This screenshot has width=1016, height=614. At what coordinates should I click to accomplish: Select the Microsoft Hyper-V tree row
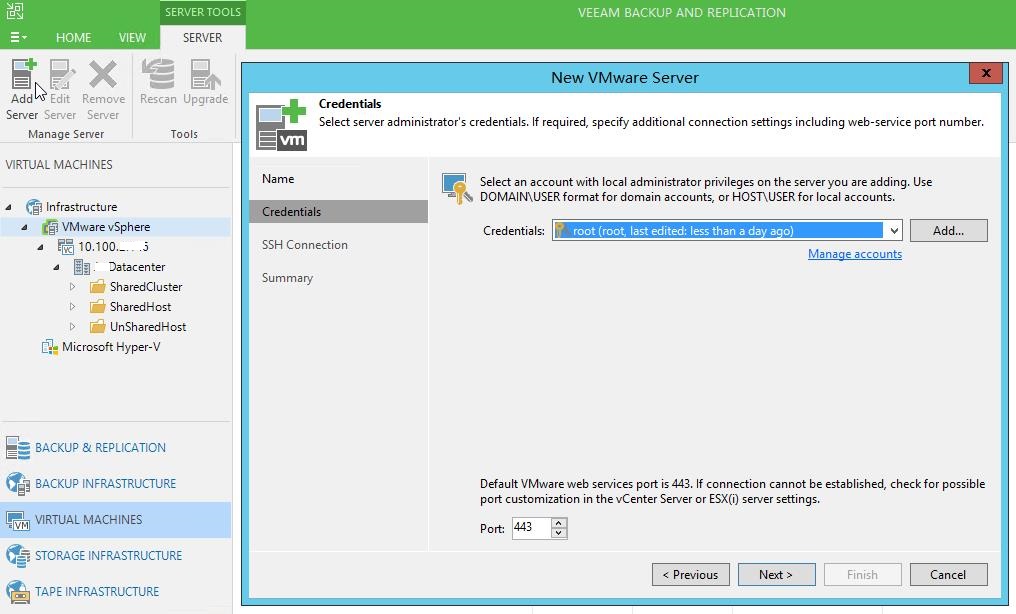point(111,347)
